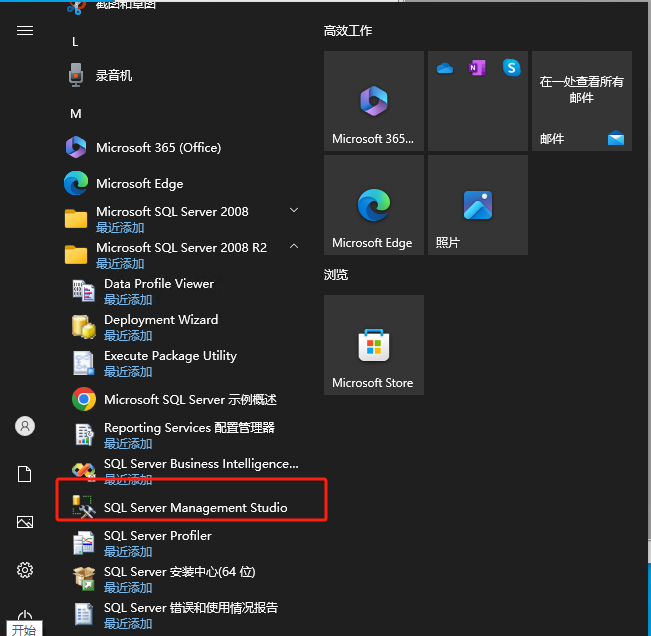Click the 浏览 group header
Image resolution: width=651 pixels, height=636 pixels.
pos(336,275)
